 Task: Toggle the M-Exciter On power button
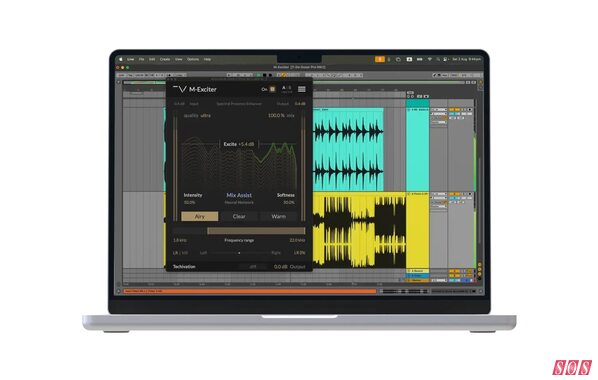click(x=273, y=89)
